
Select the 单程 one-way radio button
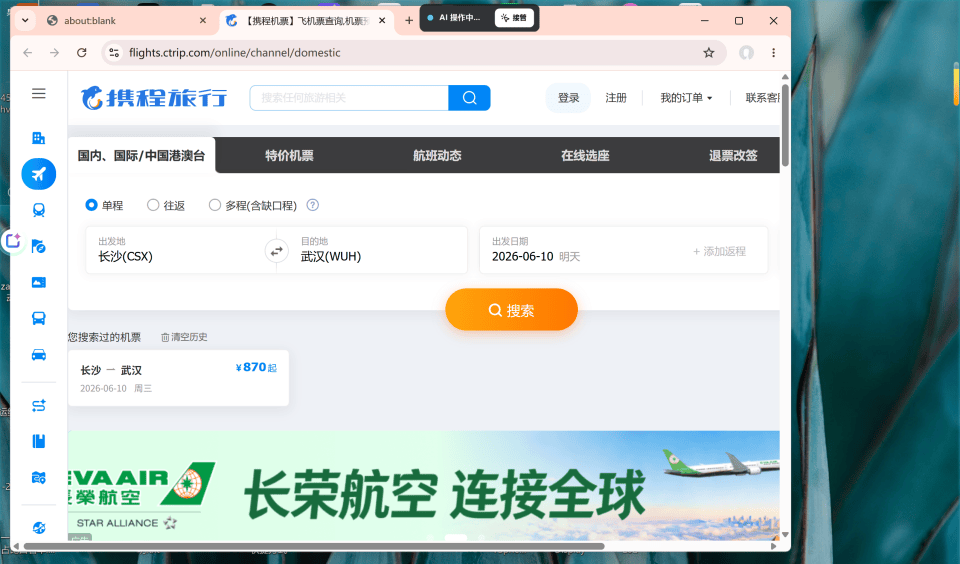(91, 205)
